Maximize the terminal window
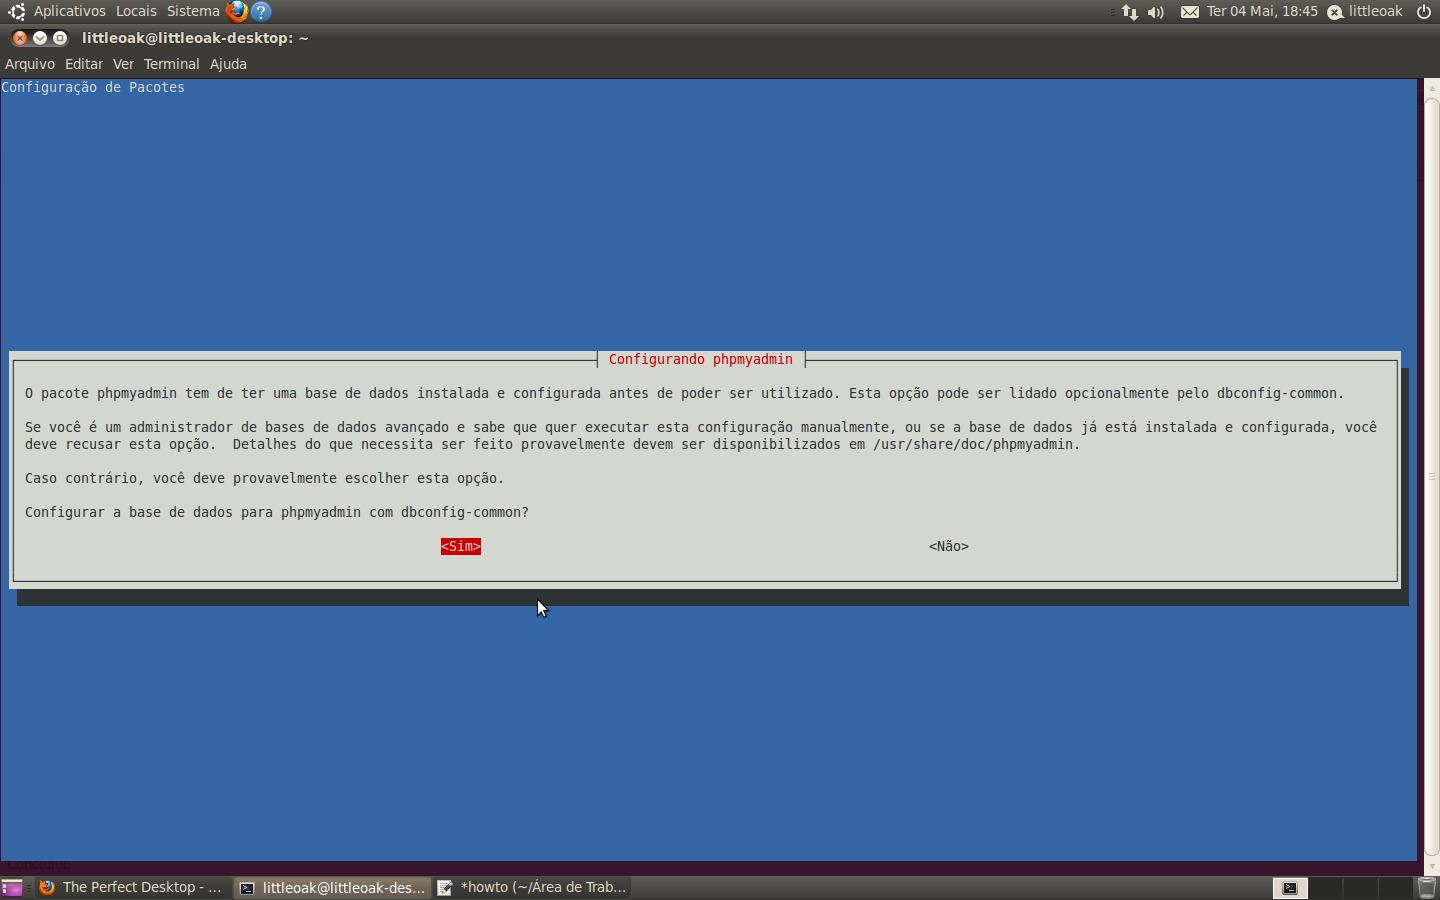Screen dimensions: 1440x900 [60, 38]
